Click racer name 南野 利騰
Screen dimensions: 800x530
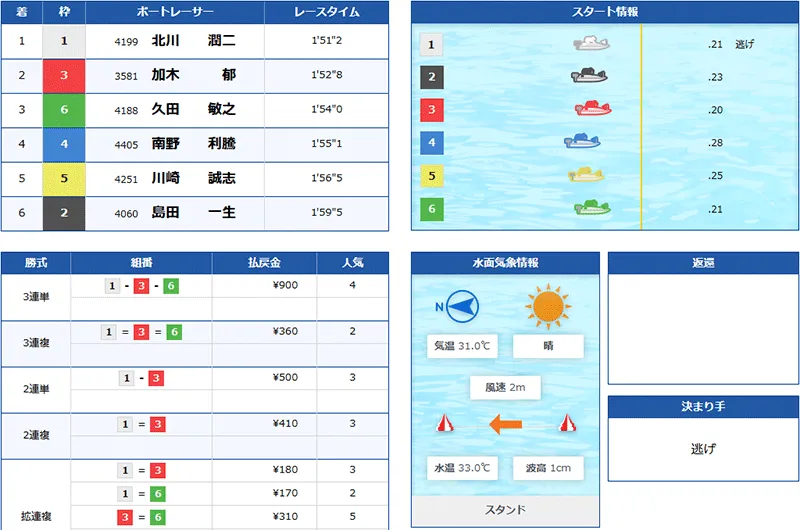[x=193, y=144]
